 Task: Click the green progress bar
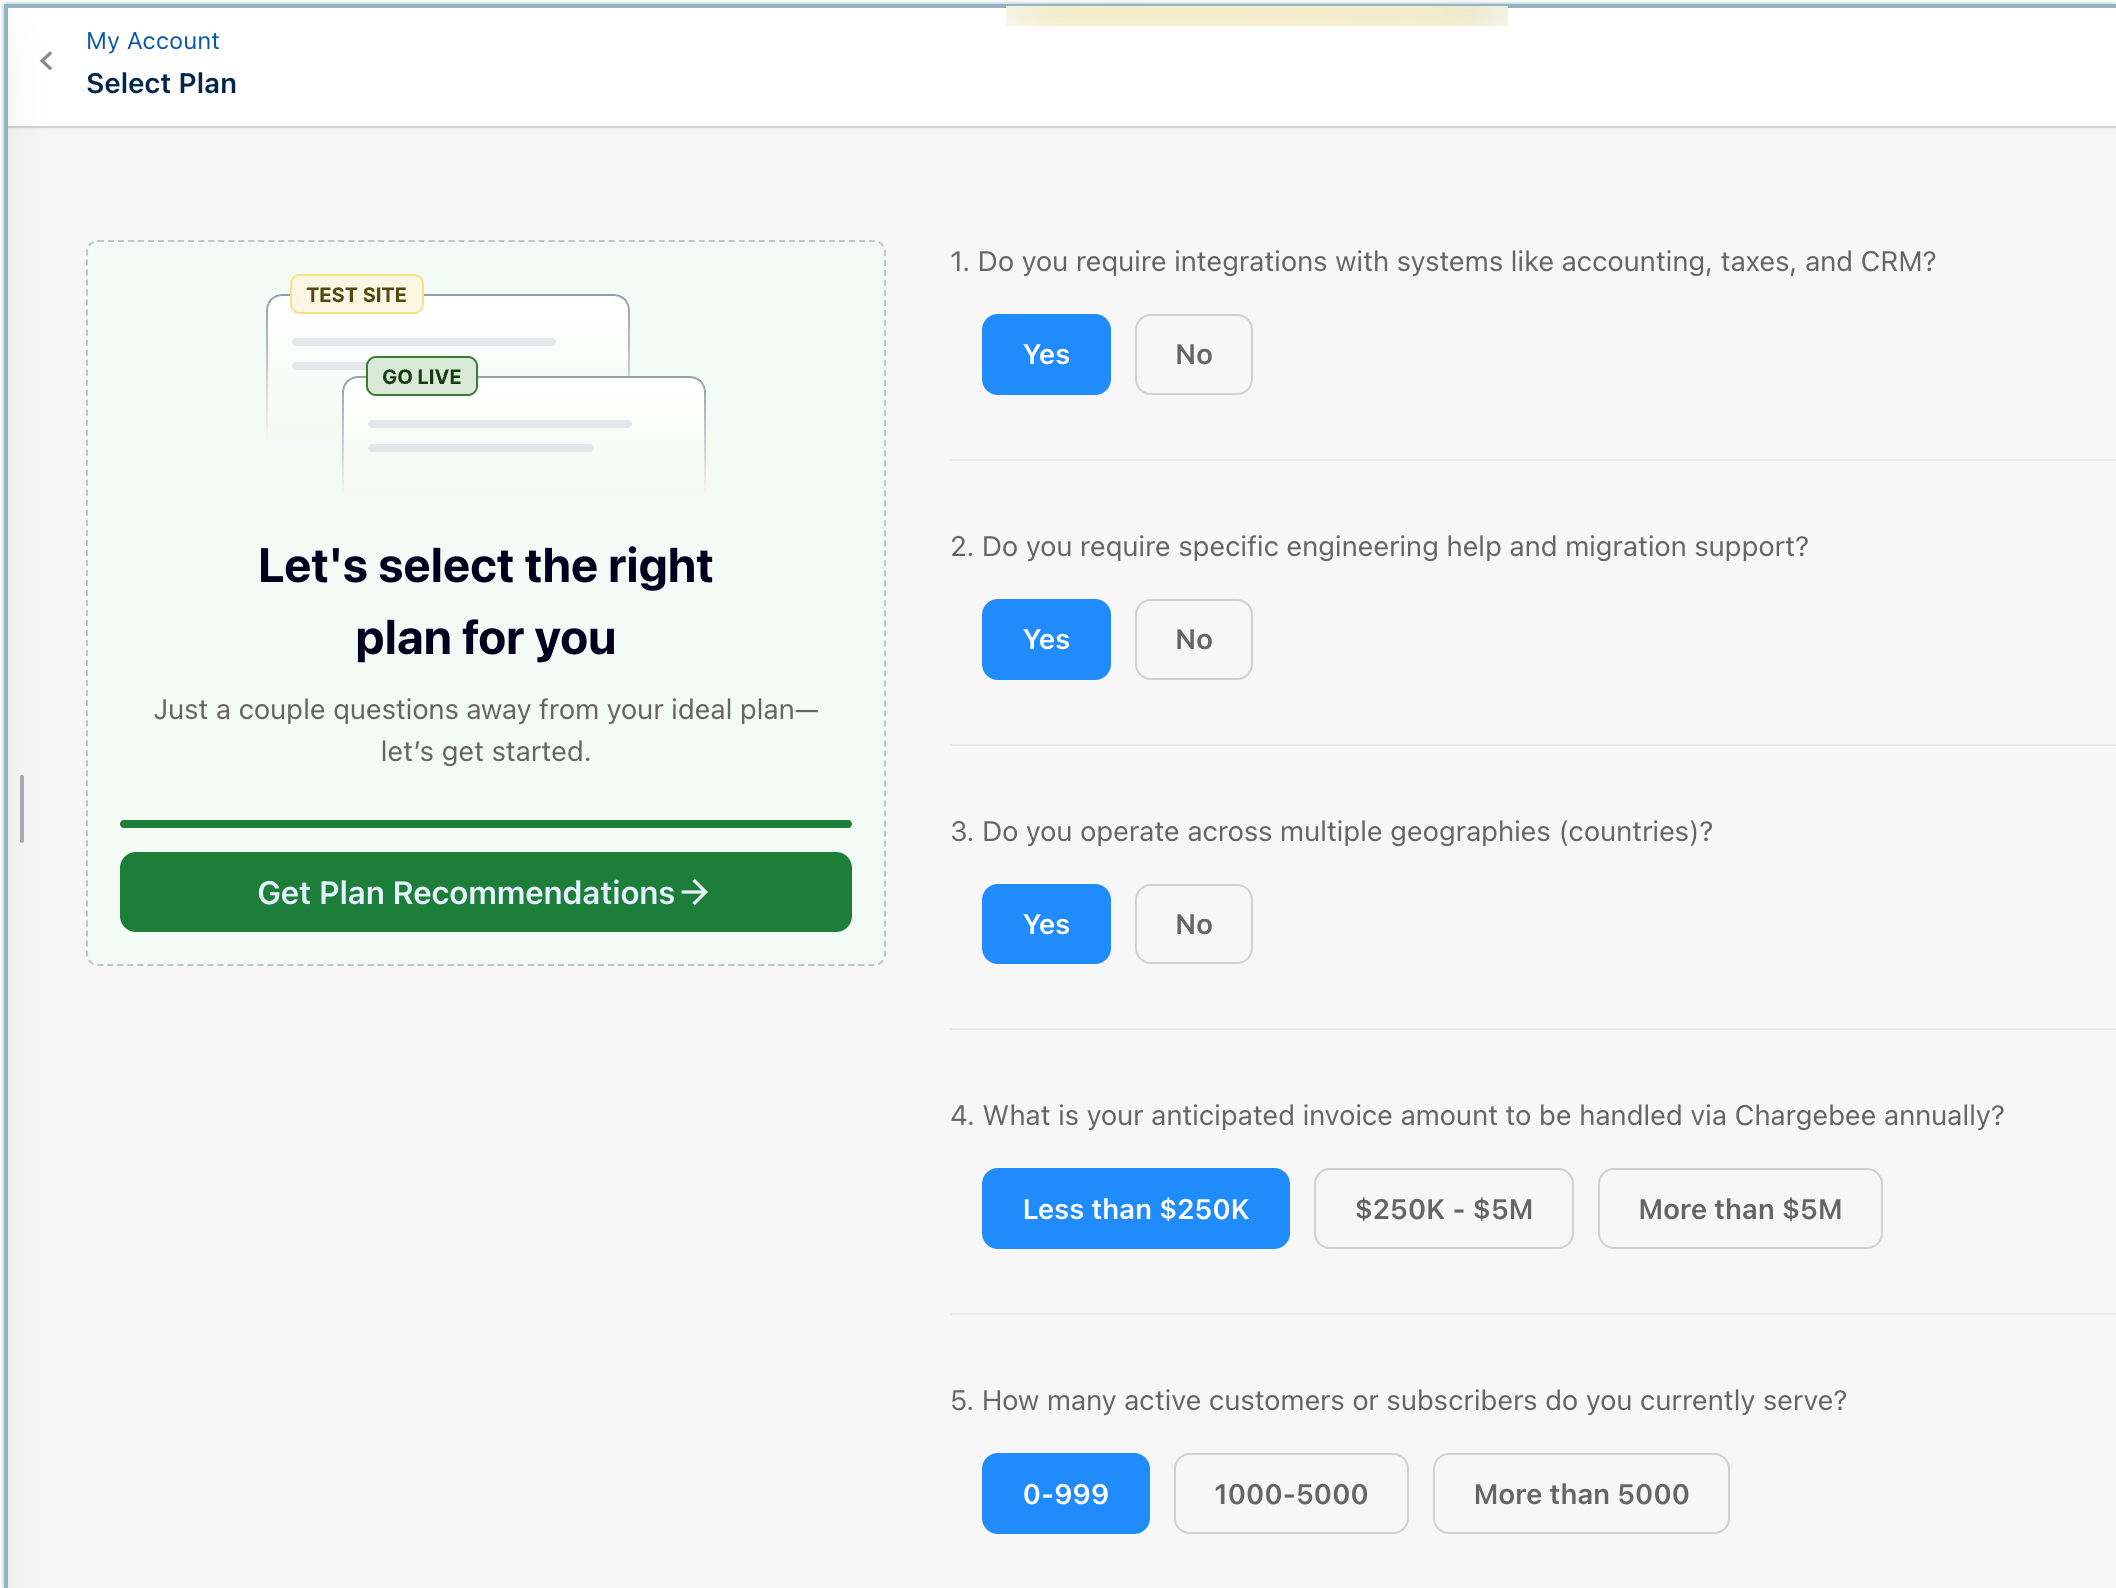coord(485,824)
